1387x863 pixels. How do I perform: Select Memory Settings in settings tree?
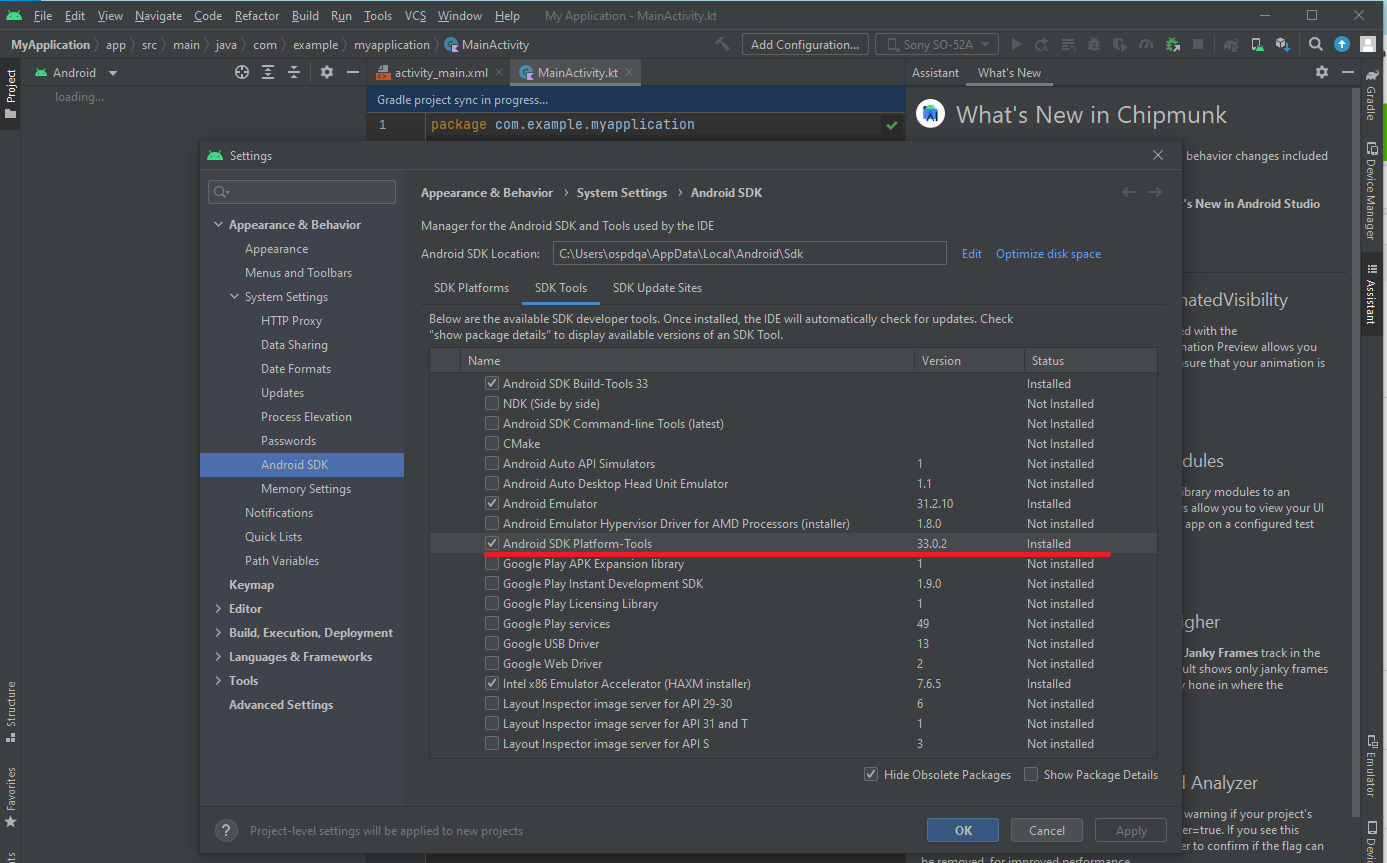[x=306, y=489]
